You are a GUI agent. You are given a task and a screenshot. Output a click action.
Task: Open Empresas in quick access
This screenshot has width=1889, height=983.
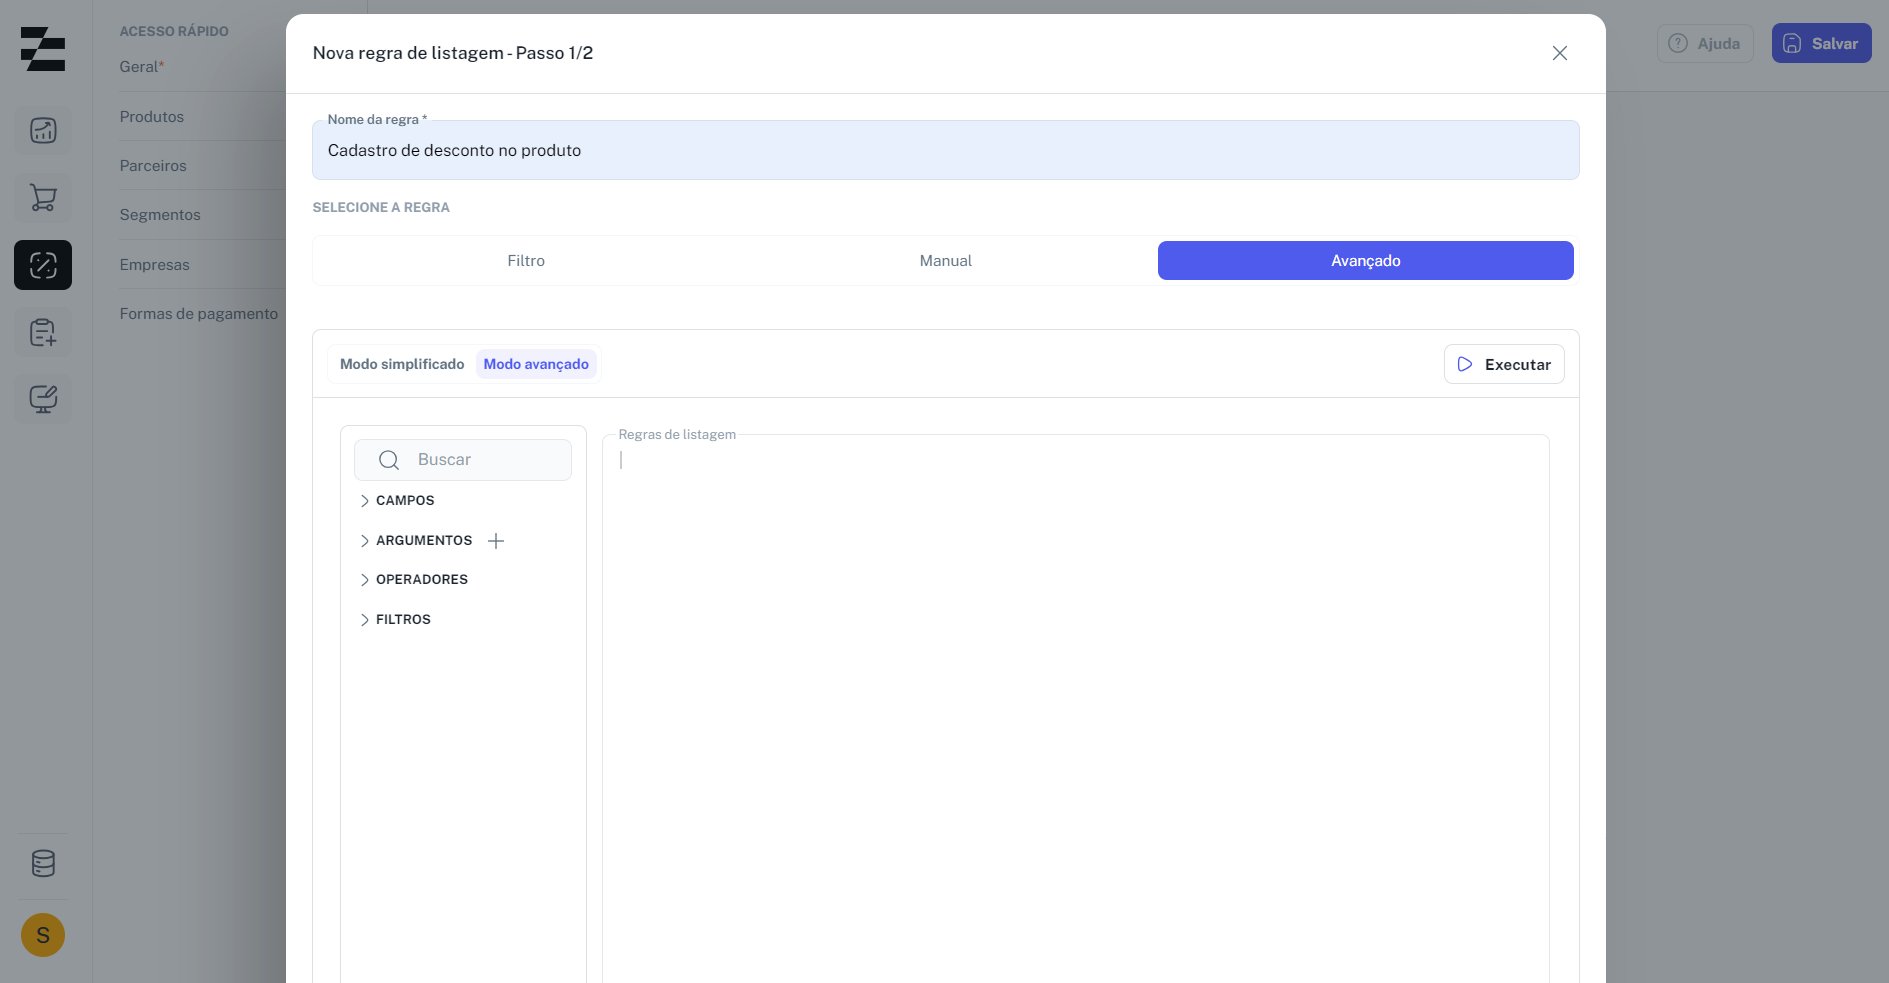tap(155, 265)
